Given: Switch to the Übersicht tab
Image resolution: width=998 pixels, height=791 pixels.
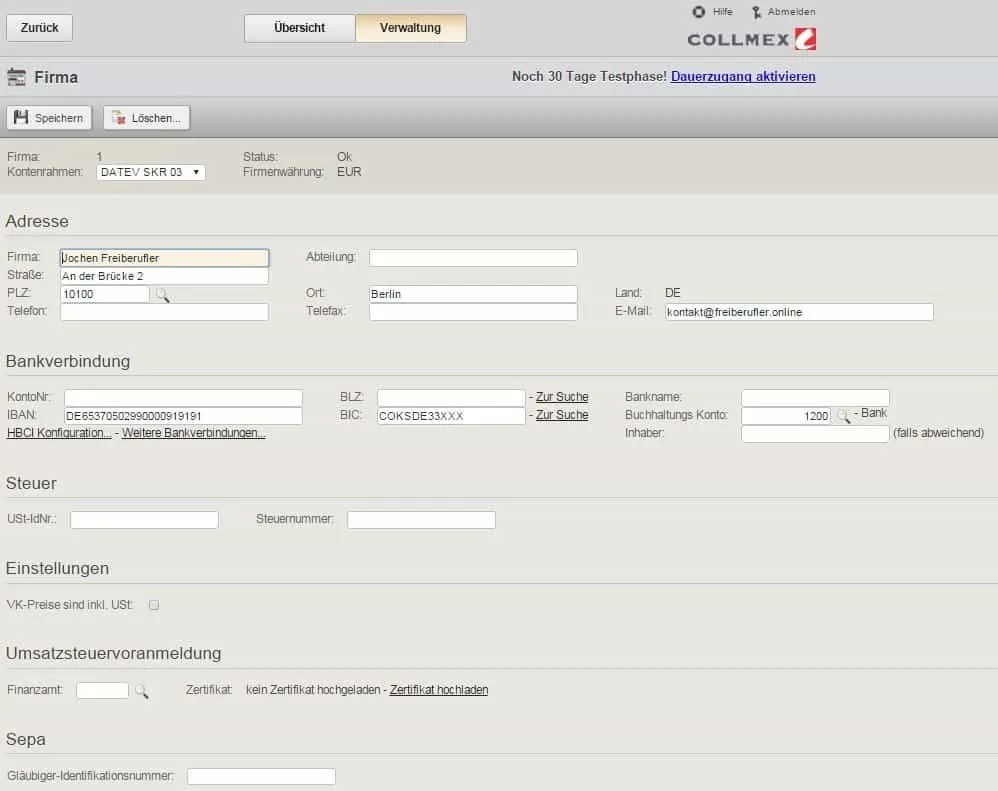Looking at the screenshot, I should 299,28.
